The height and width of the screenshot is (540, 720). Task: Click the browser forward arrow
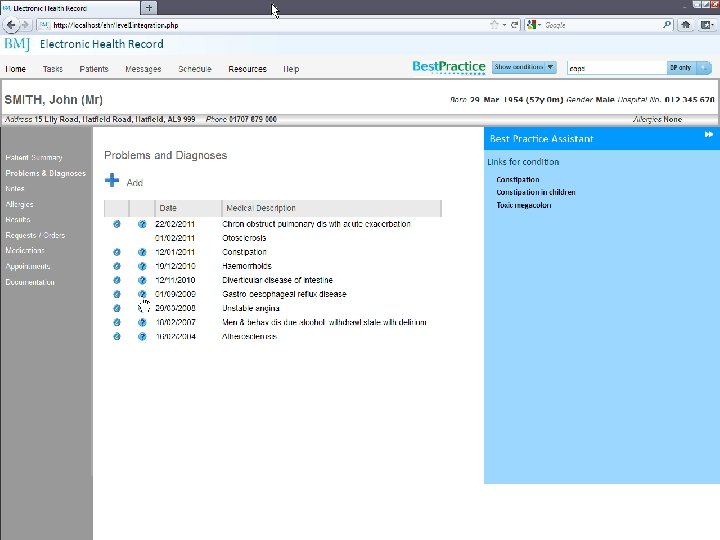point(25,25)
